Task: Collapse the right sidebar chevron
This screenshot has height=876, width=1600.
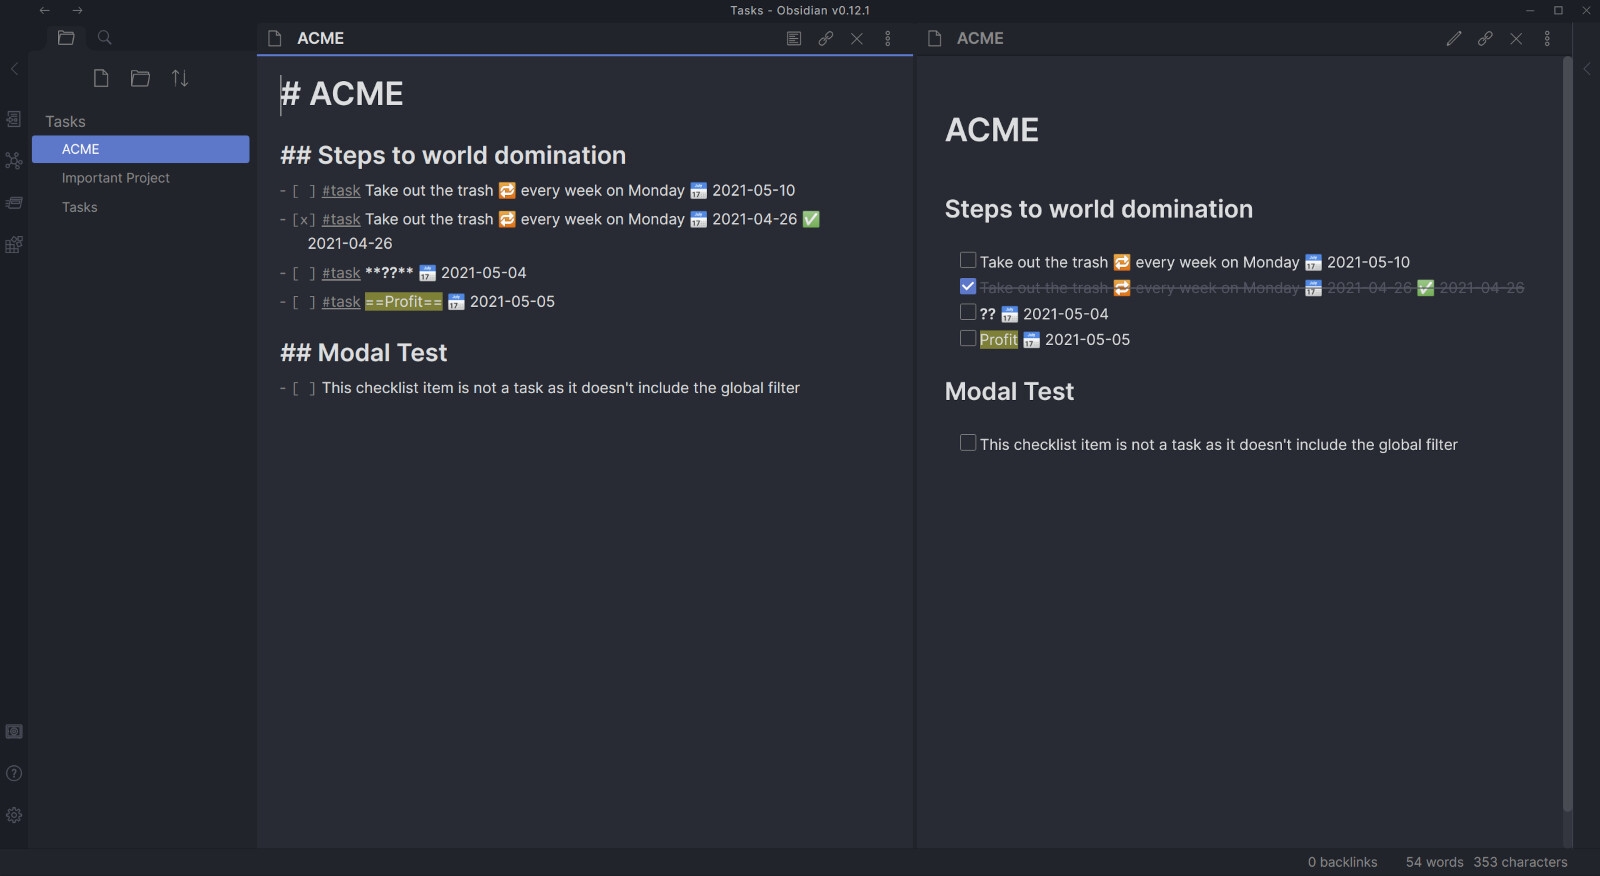Action: [1586, 69]
